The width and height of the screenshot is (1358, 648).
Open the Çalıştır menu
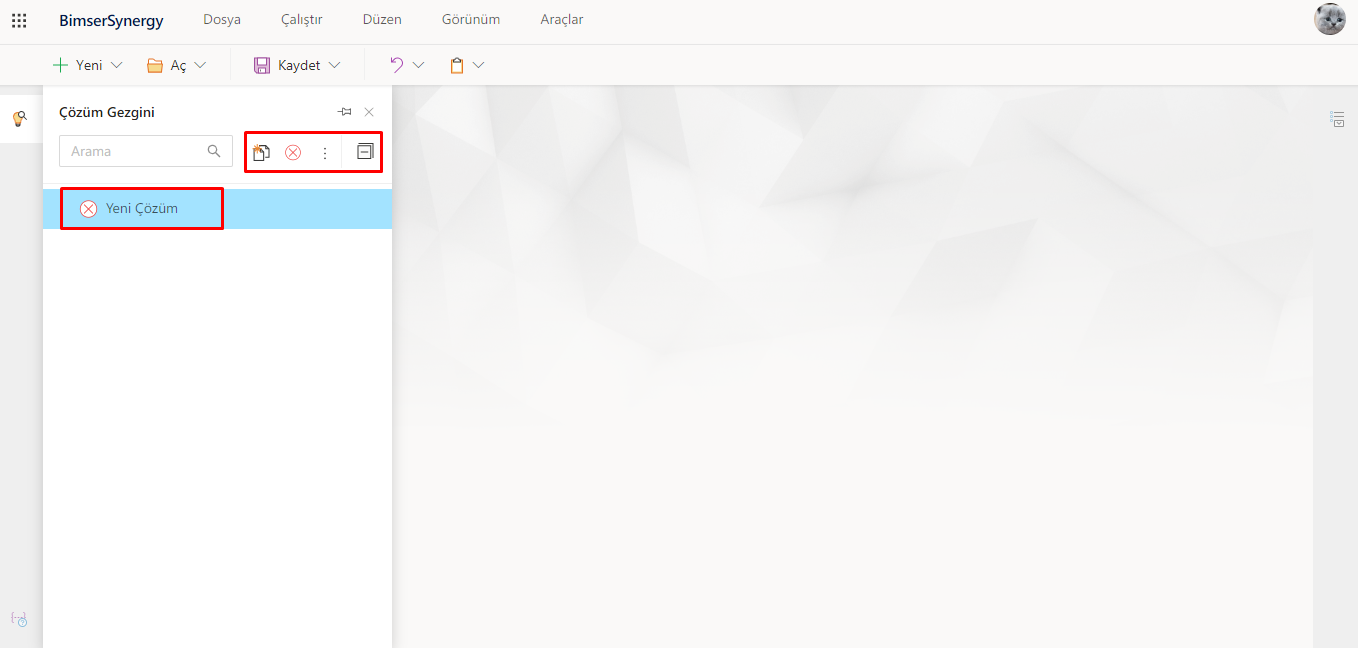click(302, 20)
